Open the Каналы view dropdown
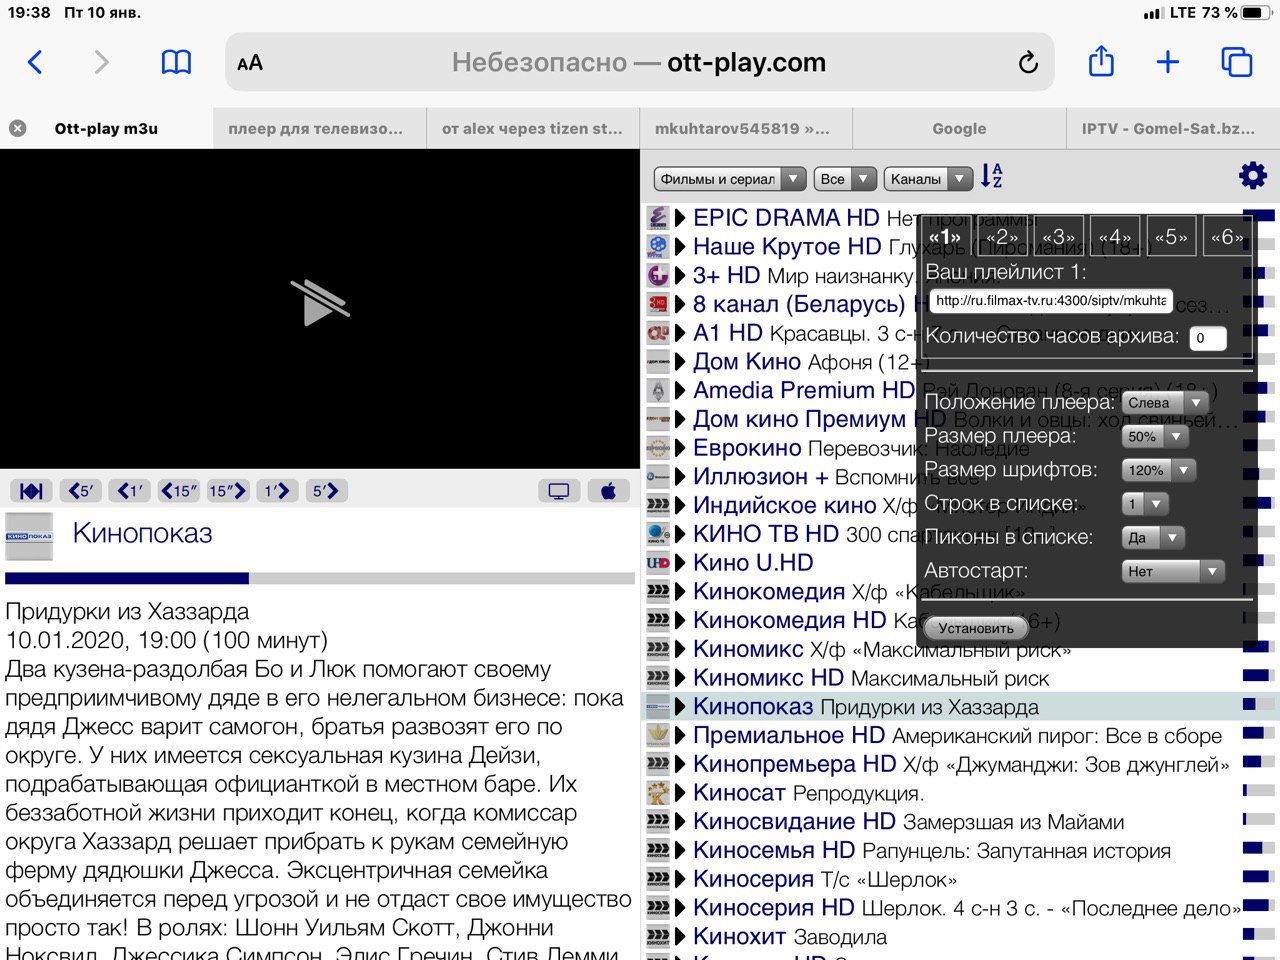The image size is (1280, 960). pos(928,179)
